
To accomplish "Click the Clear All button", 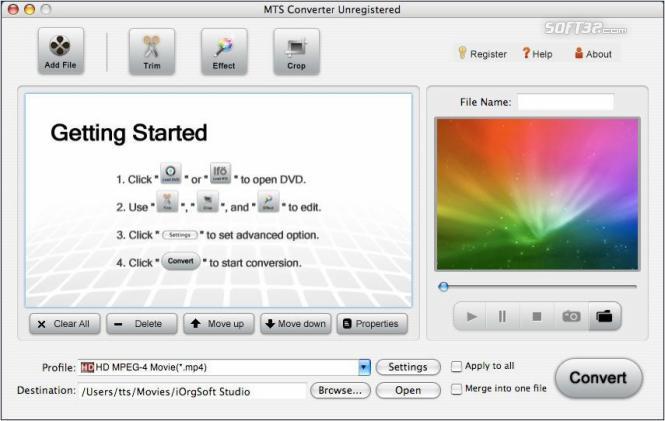I will pyautogui.click(x=64, y=324).
